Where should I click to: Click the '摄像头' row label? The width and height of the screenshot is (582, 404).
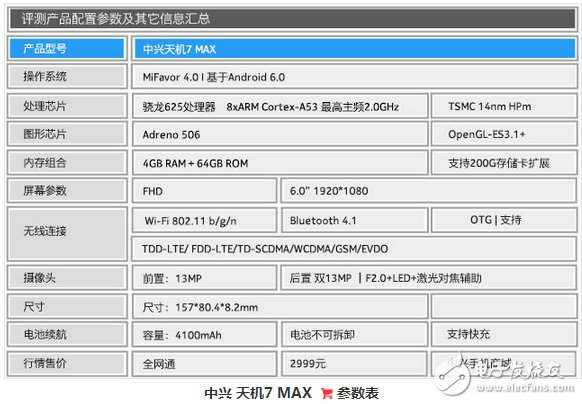pos(67,278)
